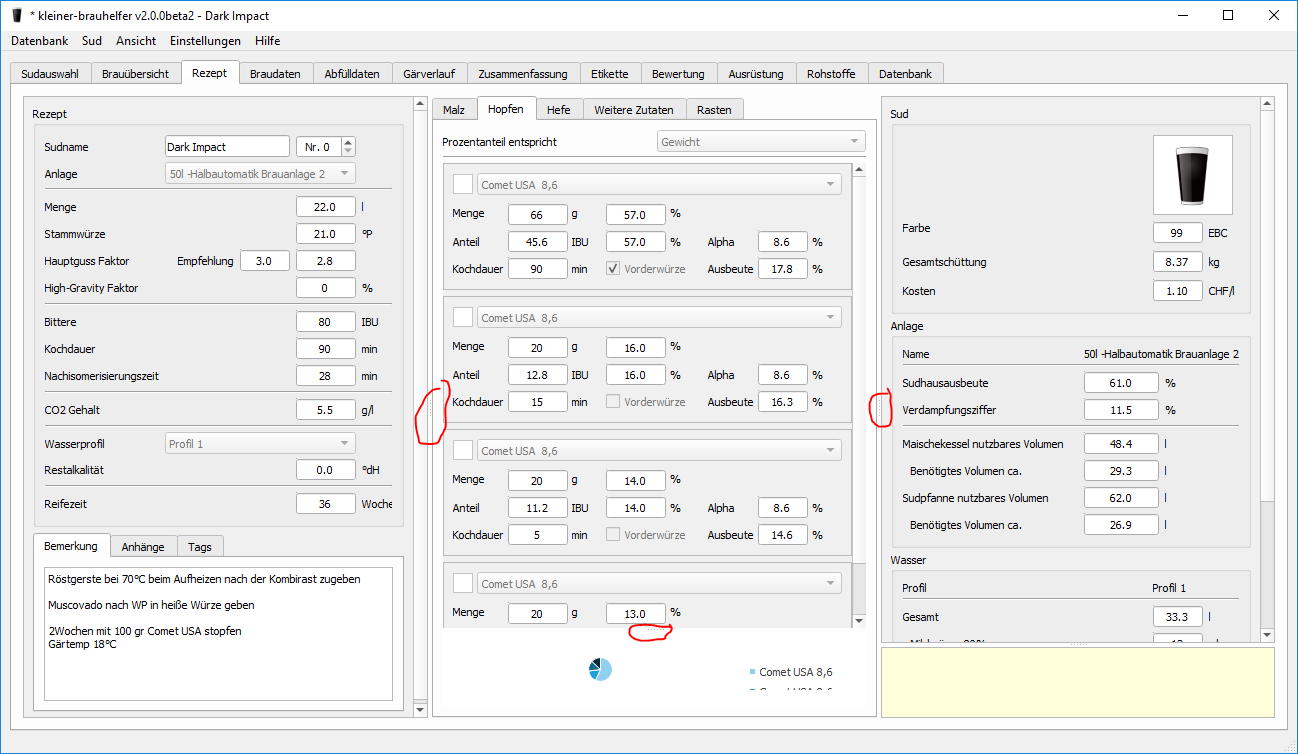Click the beer glass image in Sud panel
The height and width of the screenshot is (754, 1298).
1192,175
